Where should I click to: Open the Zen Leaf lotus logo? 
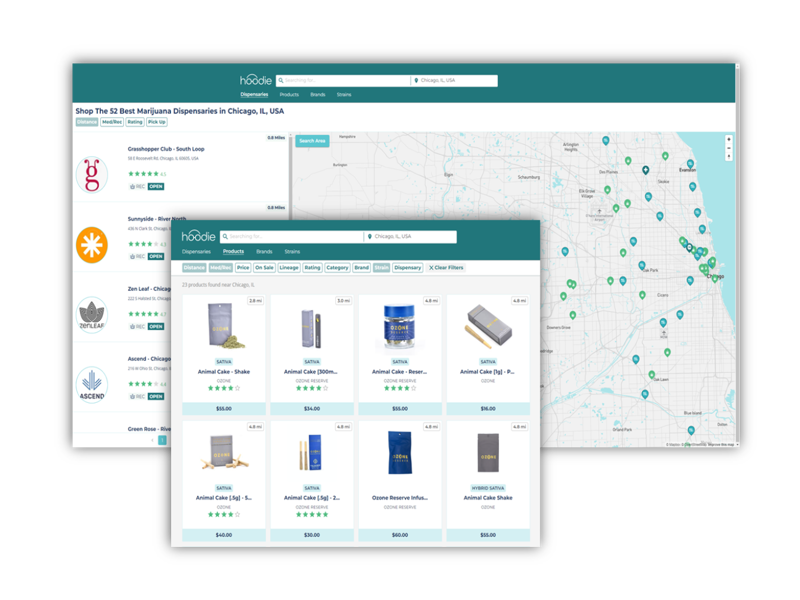(x=92, y=315)
